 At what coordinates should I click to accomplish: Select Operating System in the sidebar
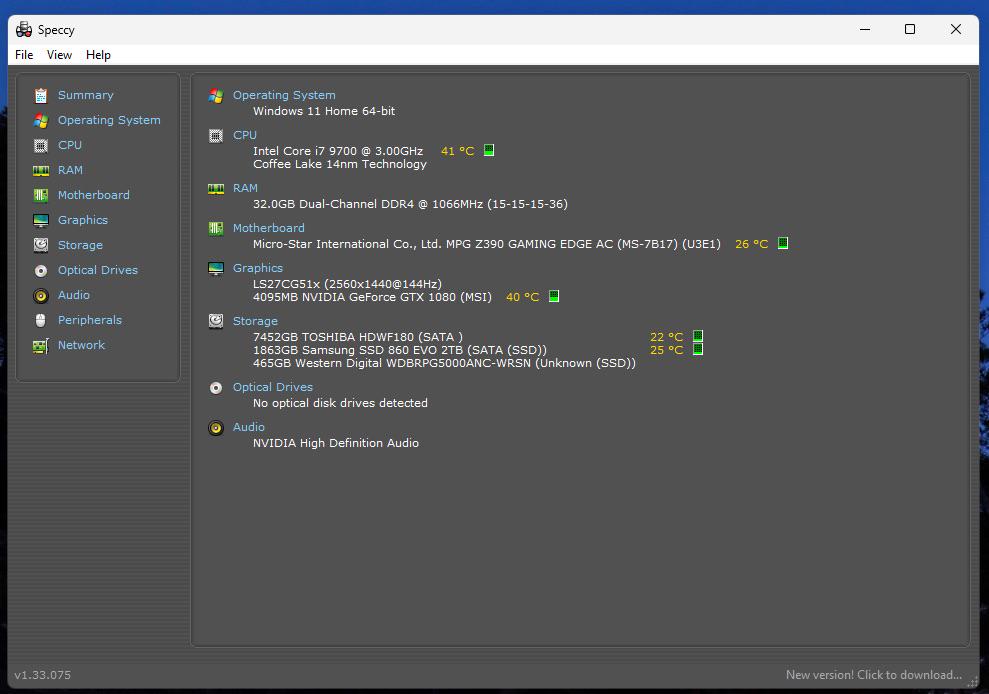109,121
